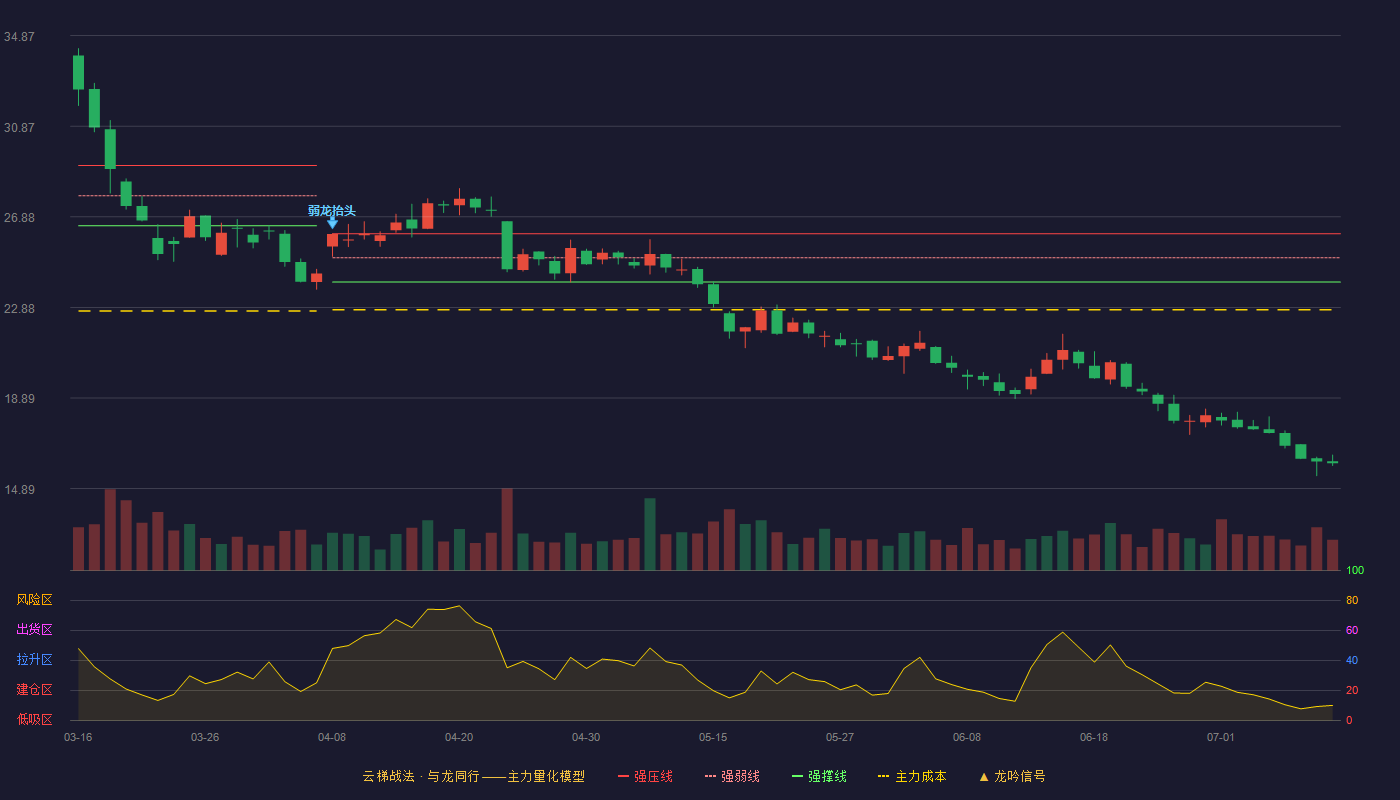Click the 18.89 price axis label
The image size is (1400, 800).
click(x=19, y=399)
